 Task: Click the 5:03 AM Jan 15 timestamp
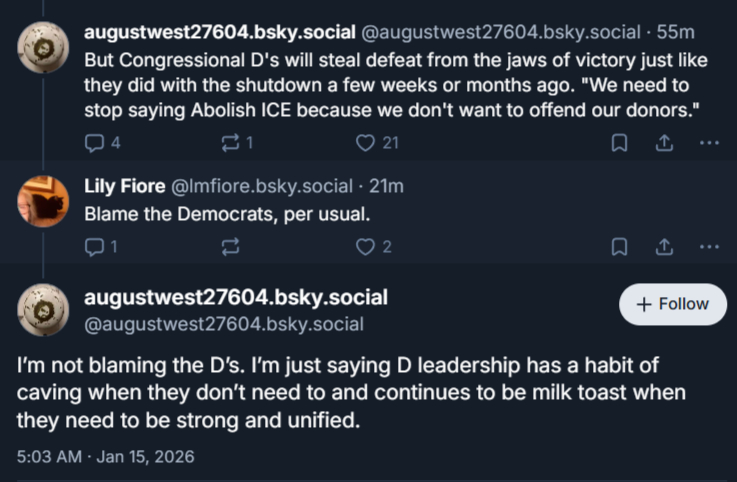click(x=106, y=456)
